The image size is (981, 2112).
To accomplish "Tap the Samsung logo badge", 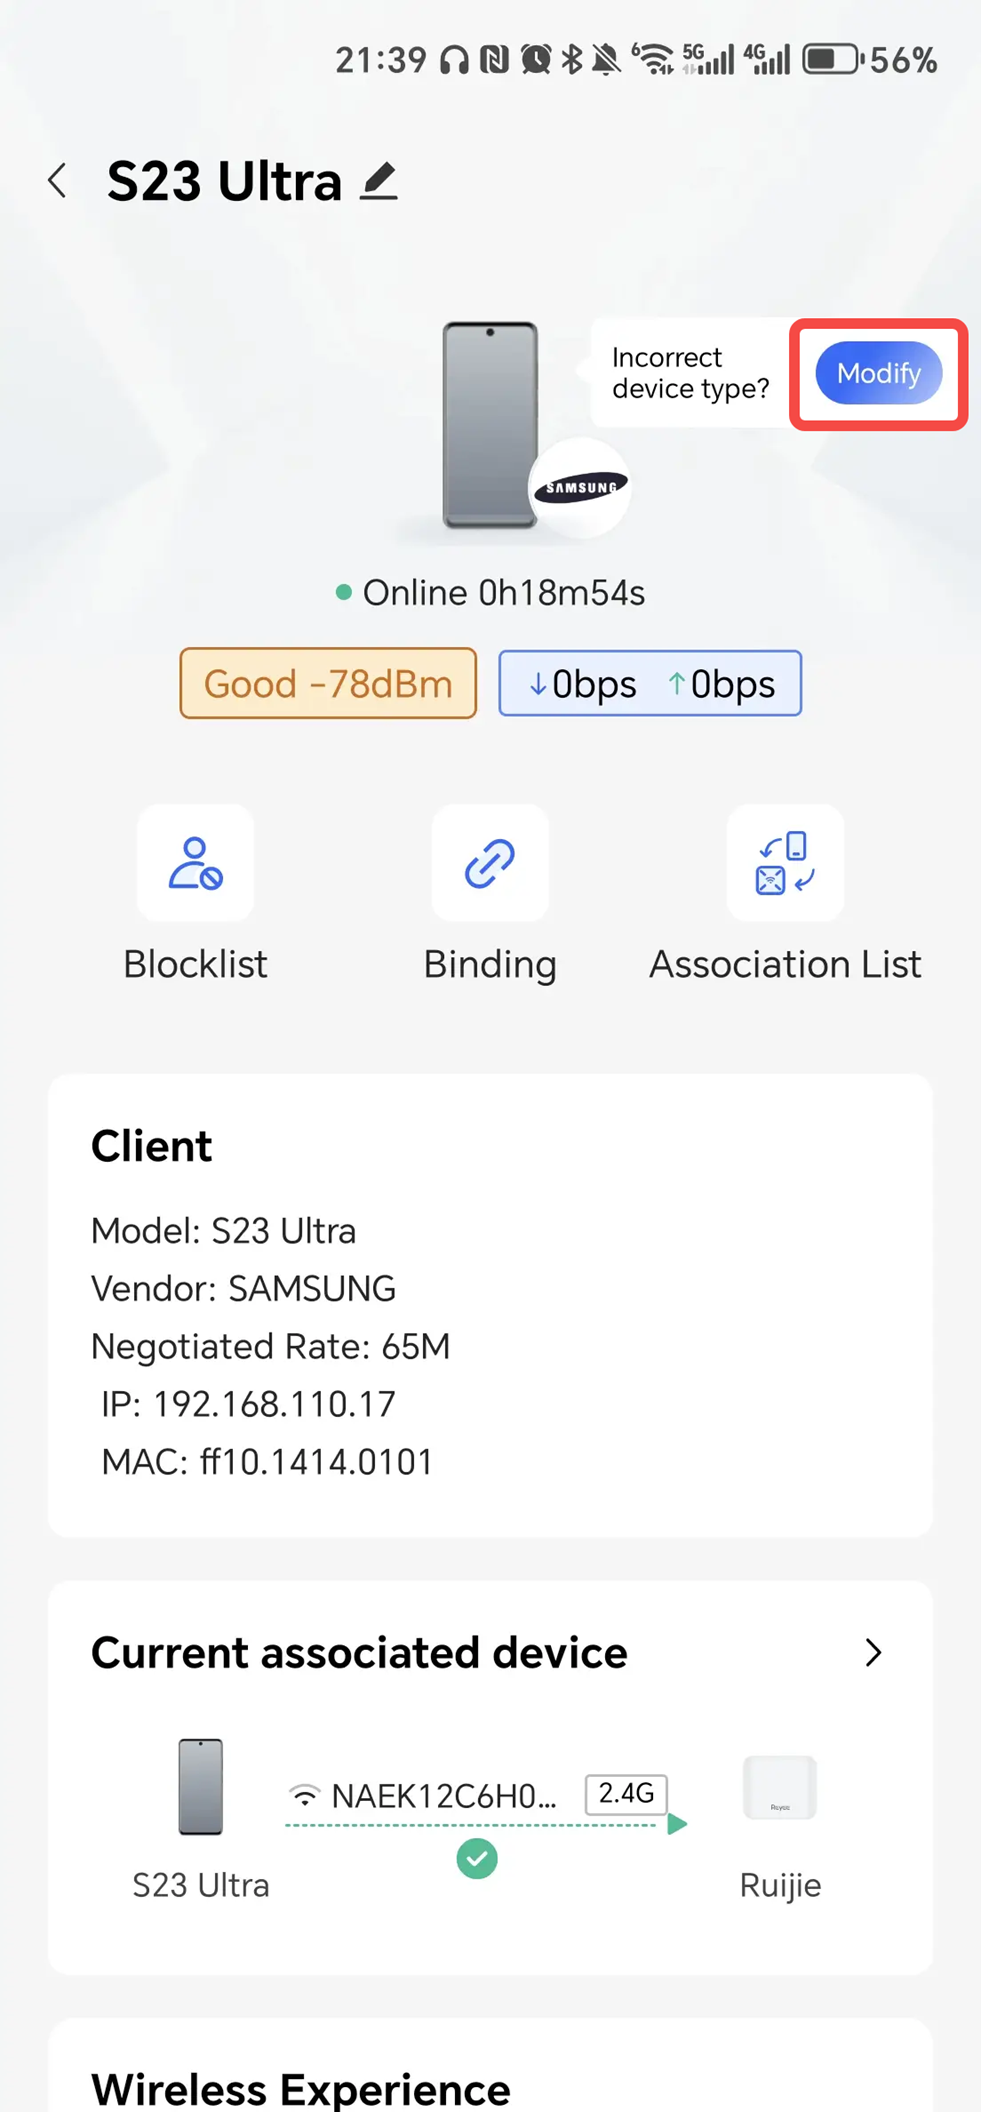I will [580, 488].
